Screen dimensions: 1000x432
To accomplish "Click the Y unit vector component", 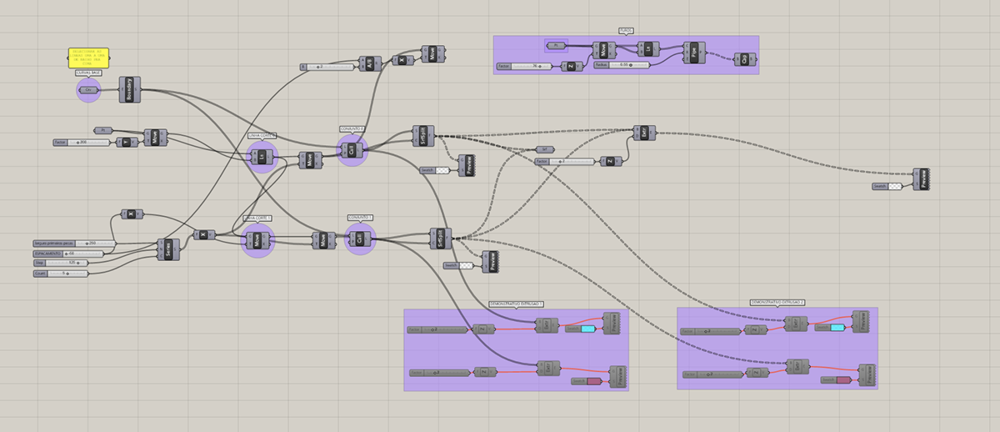I will coord(127,142).
